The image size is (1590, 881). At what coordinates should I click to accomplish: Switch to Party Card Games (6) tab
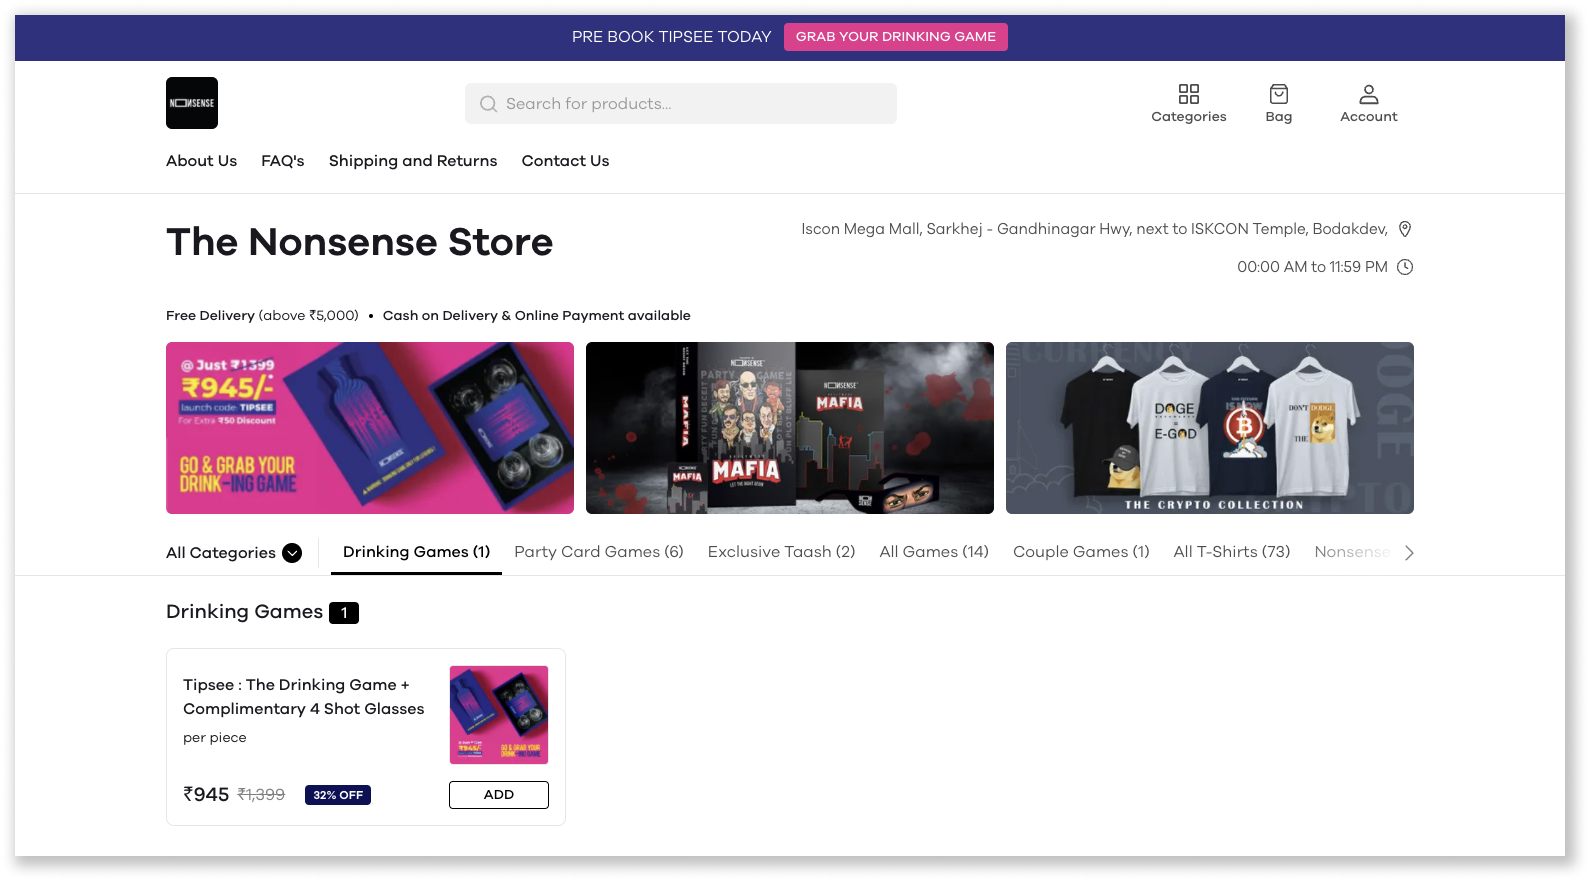pyautogui.click(x=599, y=552)
